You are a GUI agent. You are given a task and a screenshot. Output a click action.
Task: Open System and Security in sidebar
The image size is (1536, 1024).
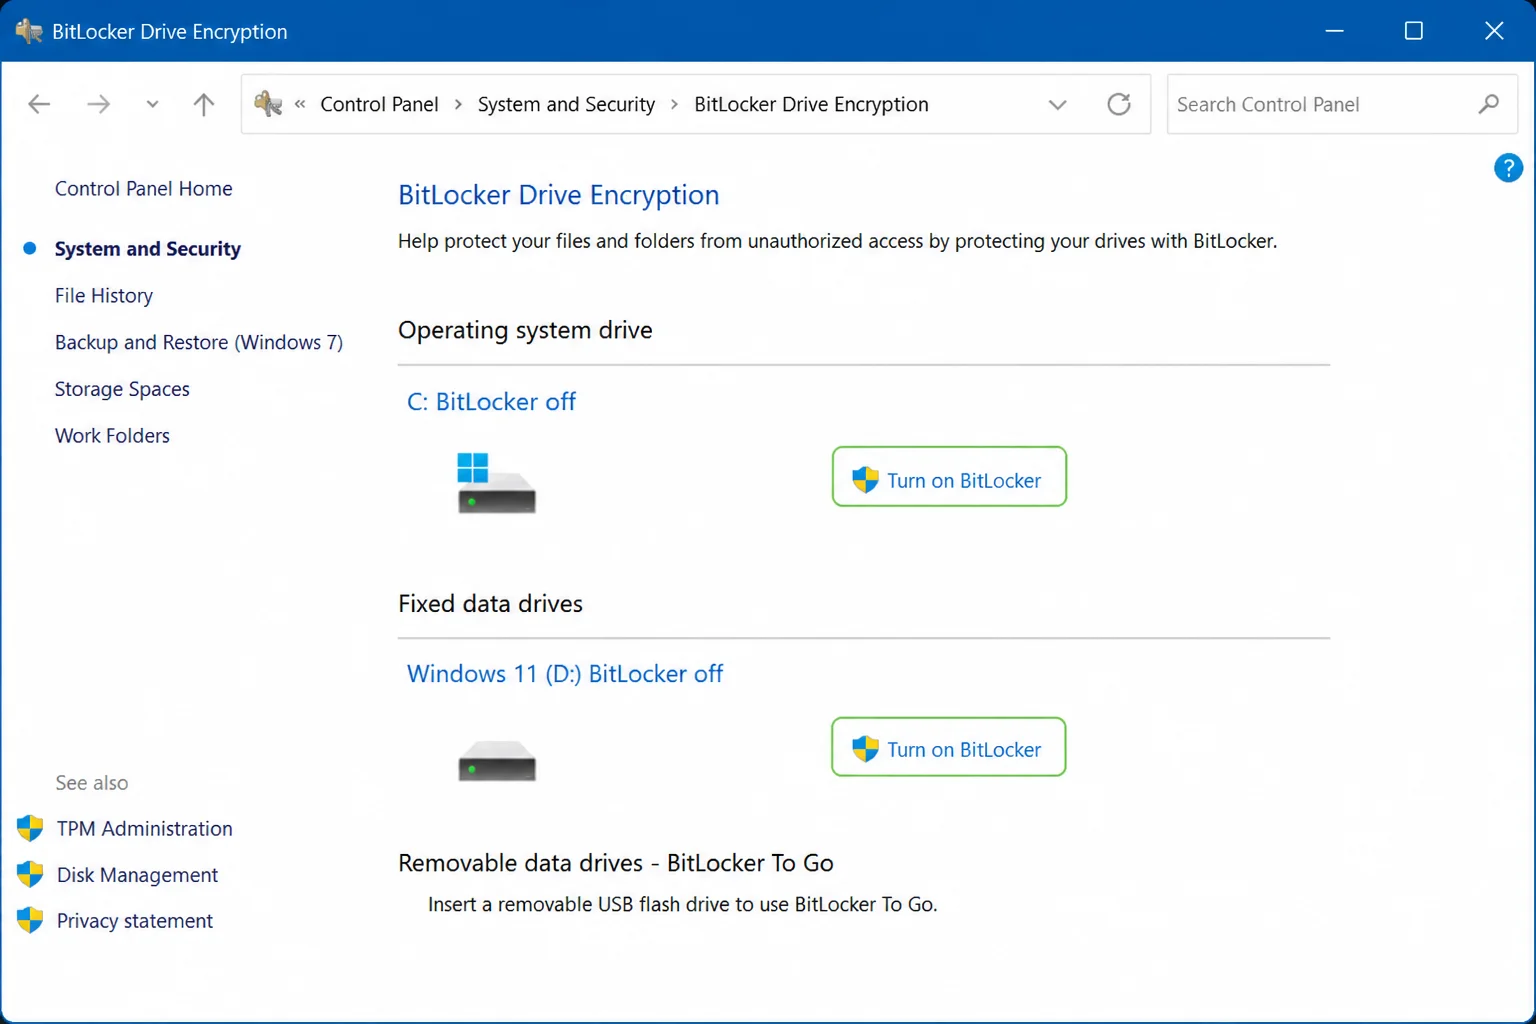pyautogui.click(x=147, y=249)
